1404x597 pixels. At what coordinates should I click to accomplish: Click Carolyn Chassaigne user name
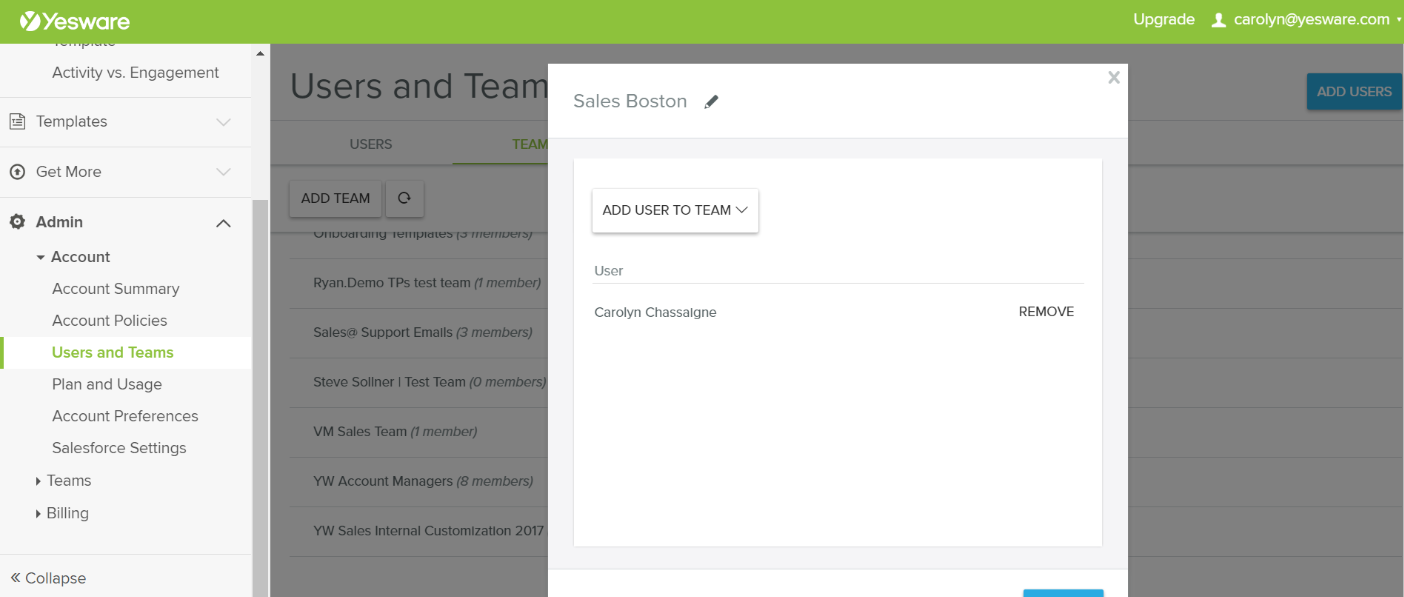pos(655,313)
